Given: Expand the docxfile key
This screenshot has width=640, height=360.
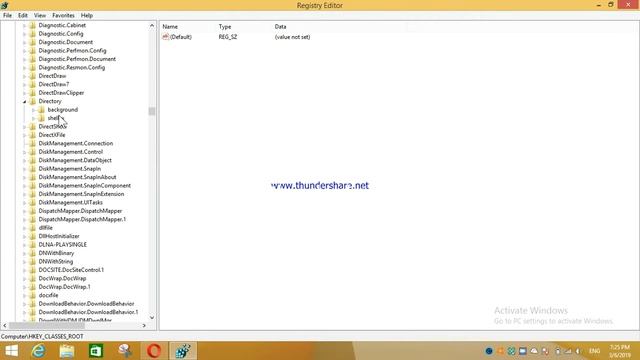Looking at the screenshot, I should click(24, 296).
